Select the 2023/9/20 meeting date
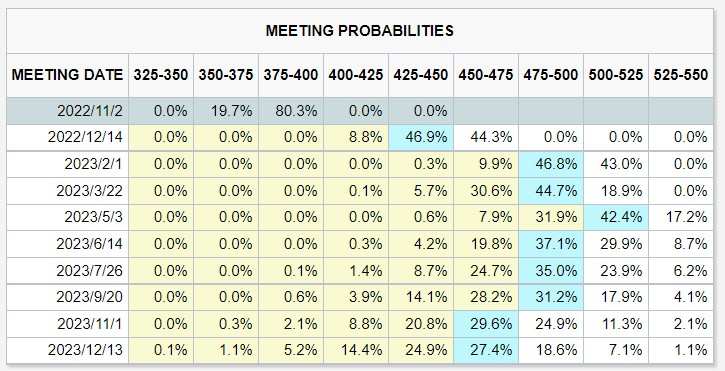Image resolution: width=725 pixels, height=371 pixels. [90, 297]
